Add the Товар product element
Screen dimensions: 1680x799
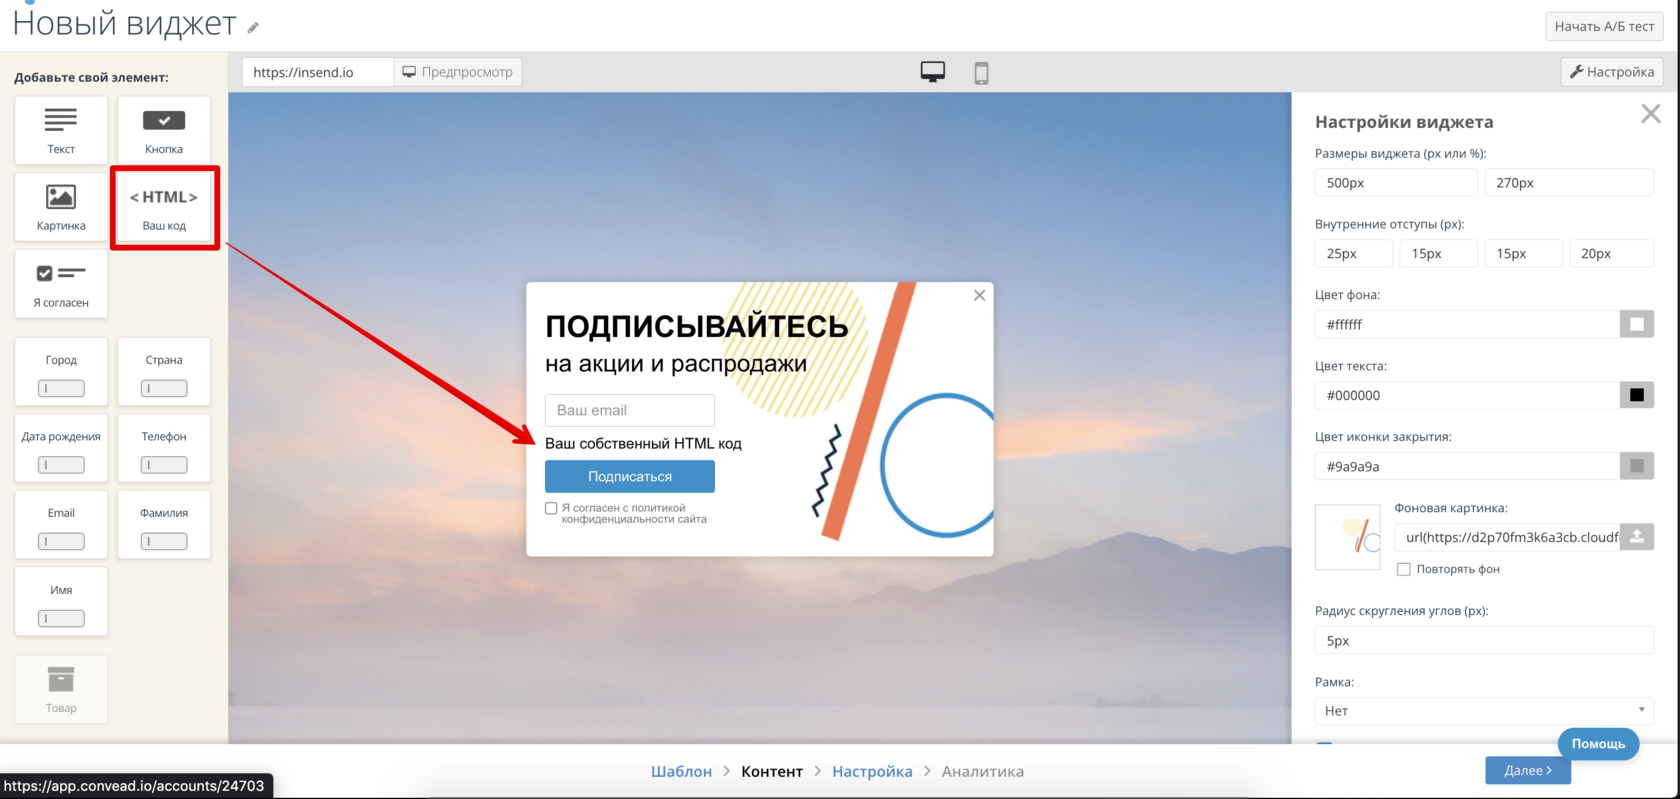coord(61,689)
